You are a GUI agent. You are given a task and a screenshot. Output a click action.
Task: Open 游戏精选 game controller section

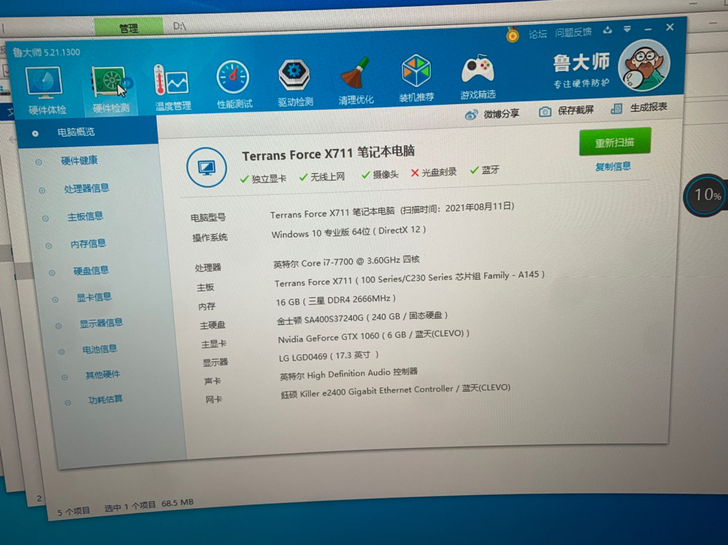(x=478, y=77)
